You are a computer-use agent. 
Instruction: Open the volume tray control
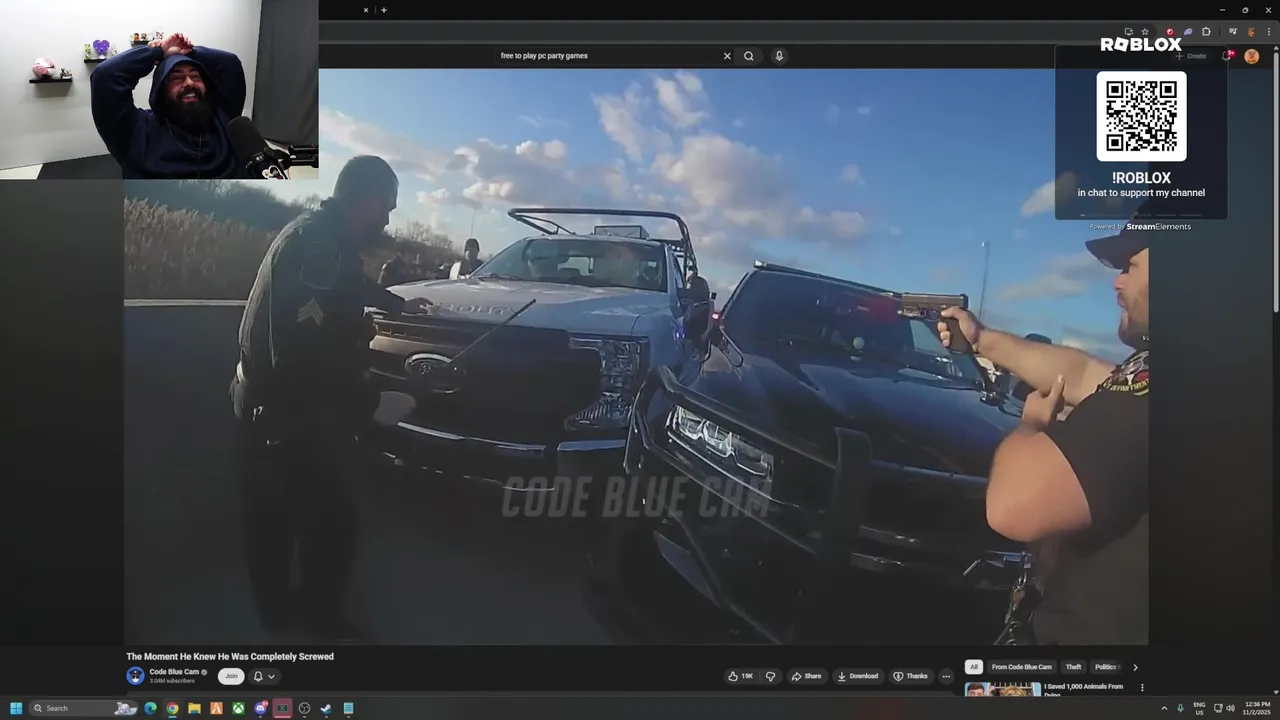[x=1230, y=708]
